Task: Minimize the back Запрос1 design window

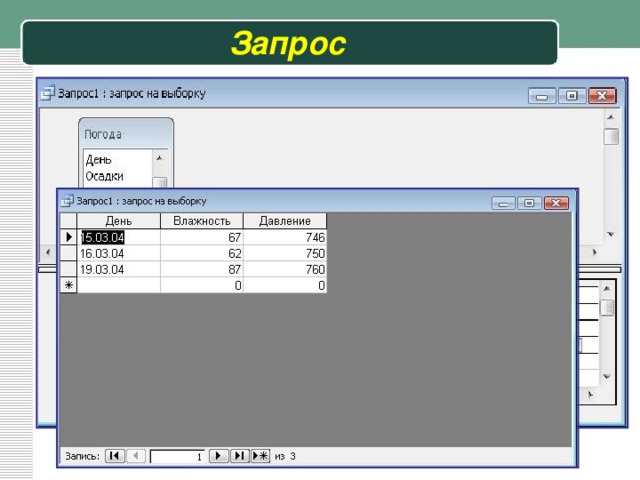Action: coord(543,96)
